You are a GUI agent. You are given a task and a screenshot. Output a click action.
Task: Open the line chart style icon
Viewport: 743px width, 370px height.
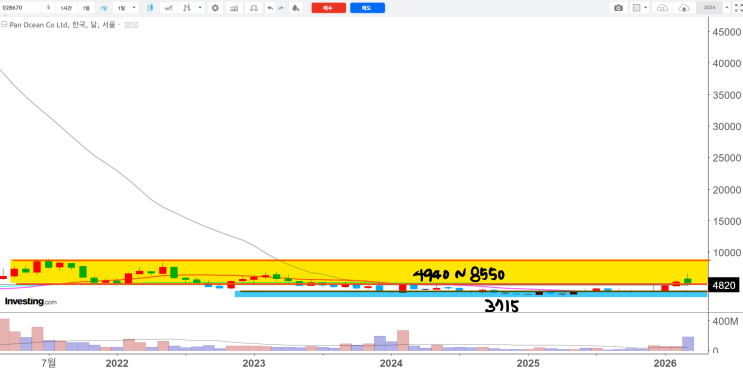tap(169, 8)
